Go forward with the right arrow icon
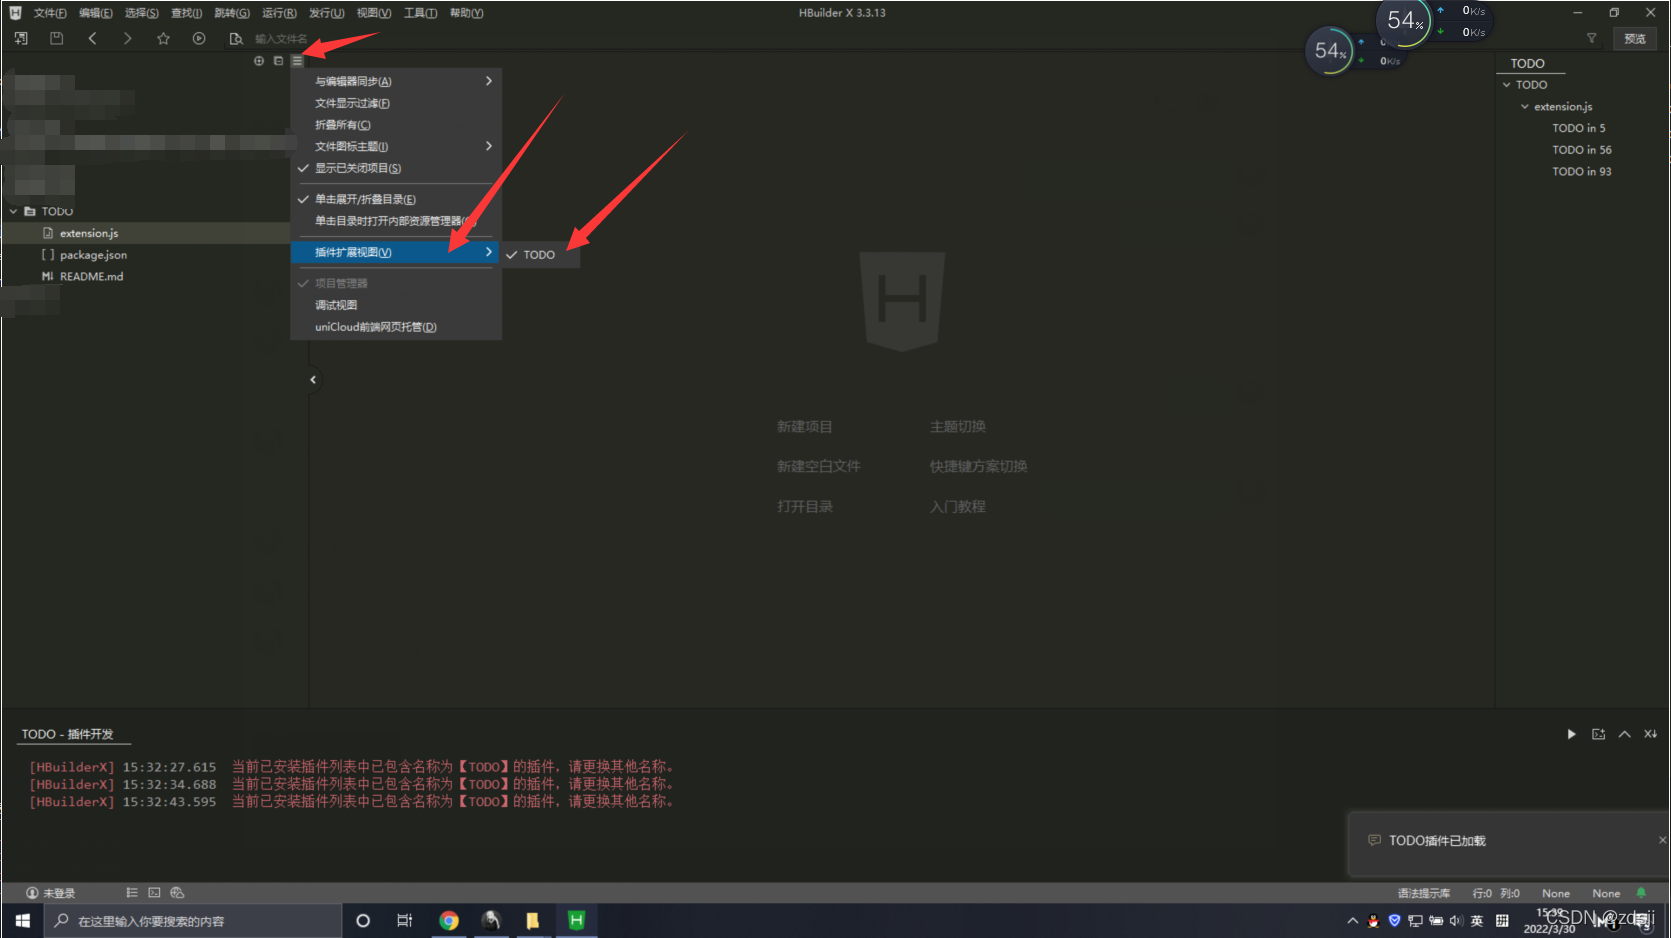Screen dimensions: 1671x938 127,38
